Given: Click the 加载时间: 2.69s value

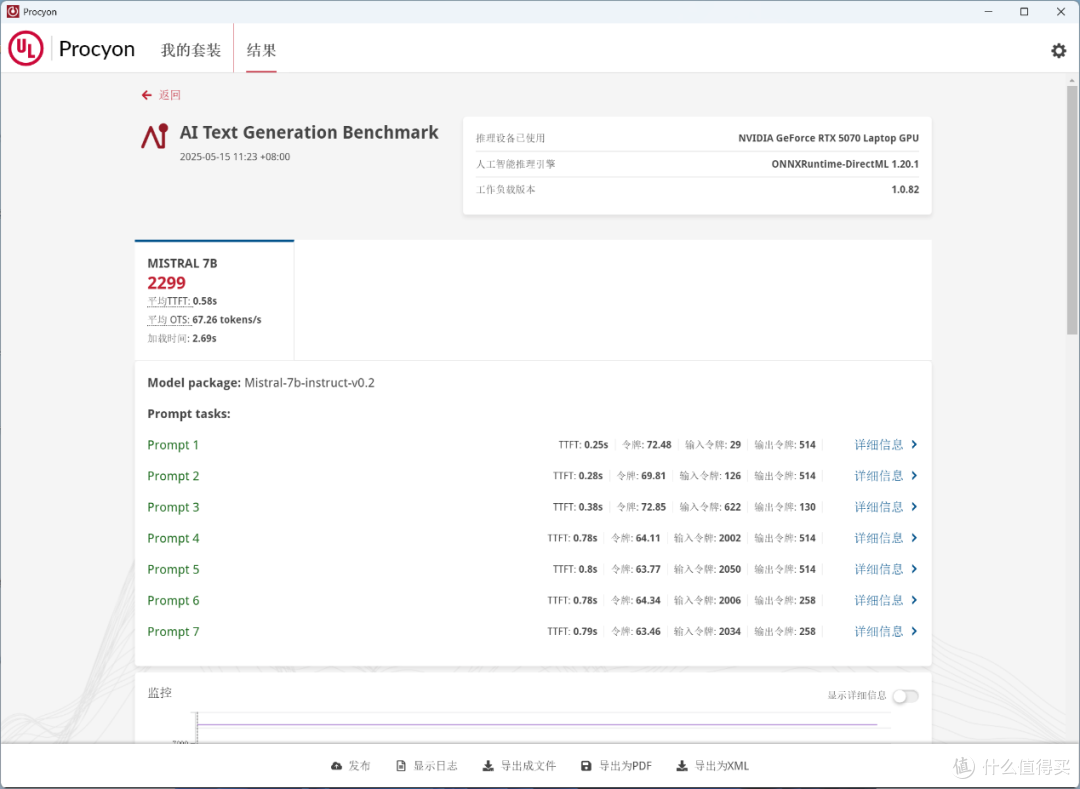Looking at the screenshot, I should [x=182, y=338].
